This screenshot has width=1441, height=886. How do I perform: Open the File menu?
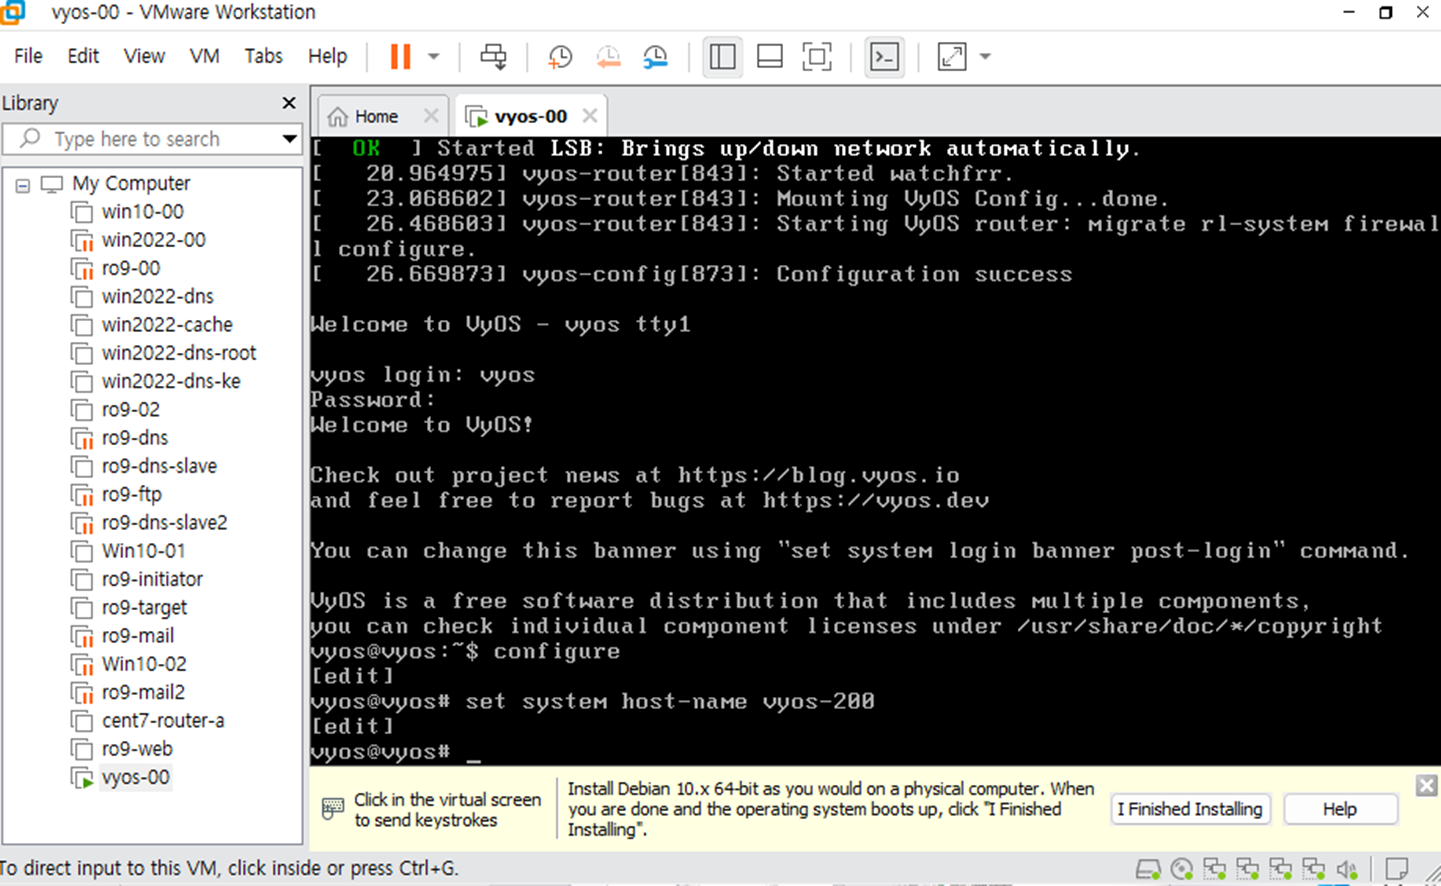[x=28, y=56]
